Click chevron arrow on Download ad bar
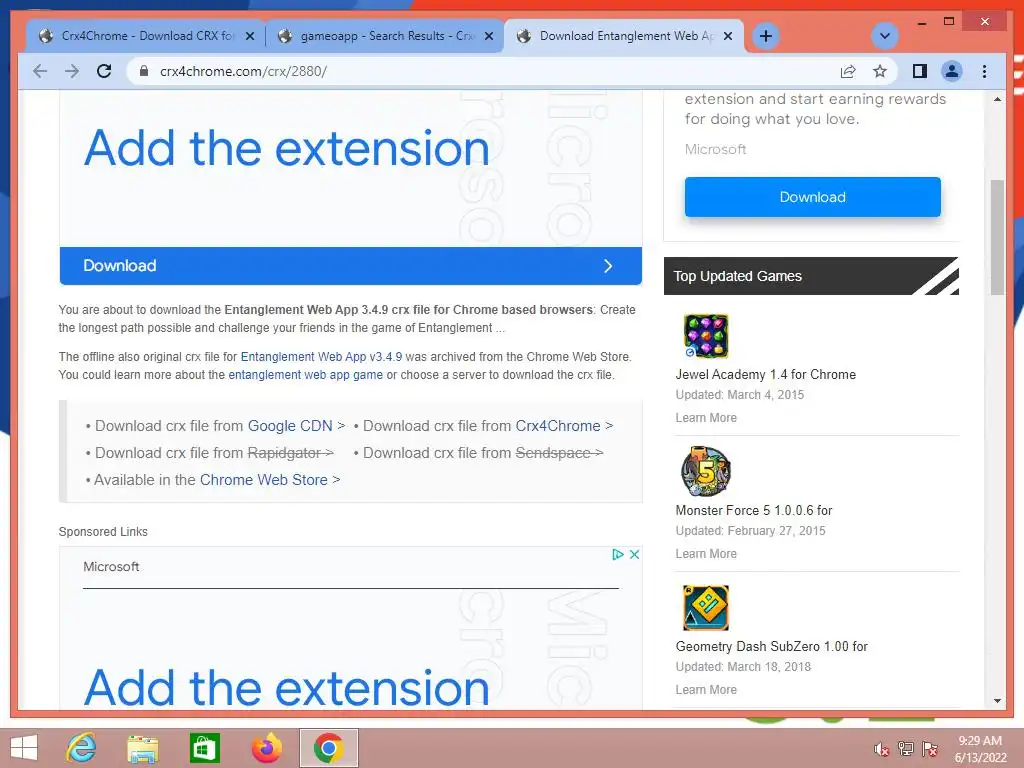This screenshot has width=1024, height=768. [x=608, y=266]
